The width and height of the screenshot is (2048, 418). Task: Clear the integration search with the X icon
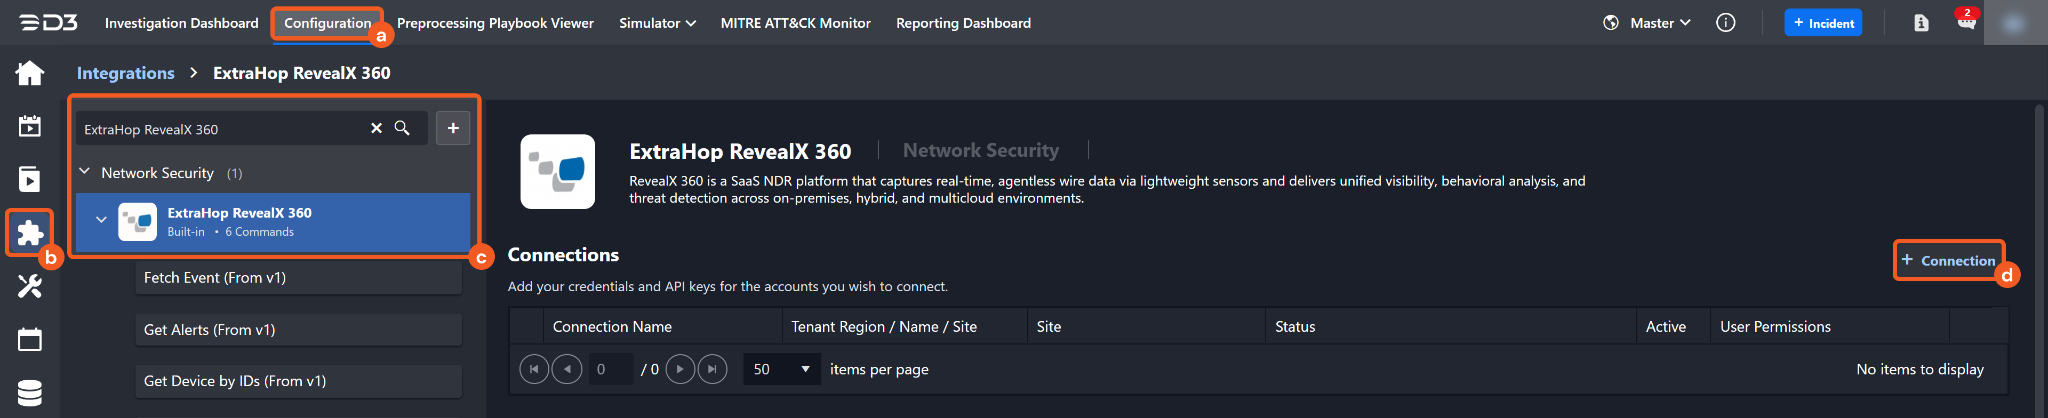coord(376,128)
